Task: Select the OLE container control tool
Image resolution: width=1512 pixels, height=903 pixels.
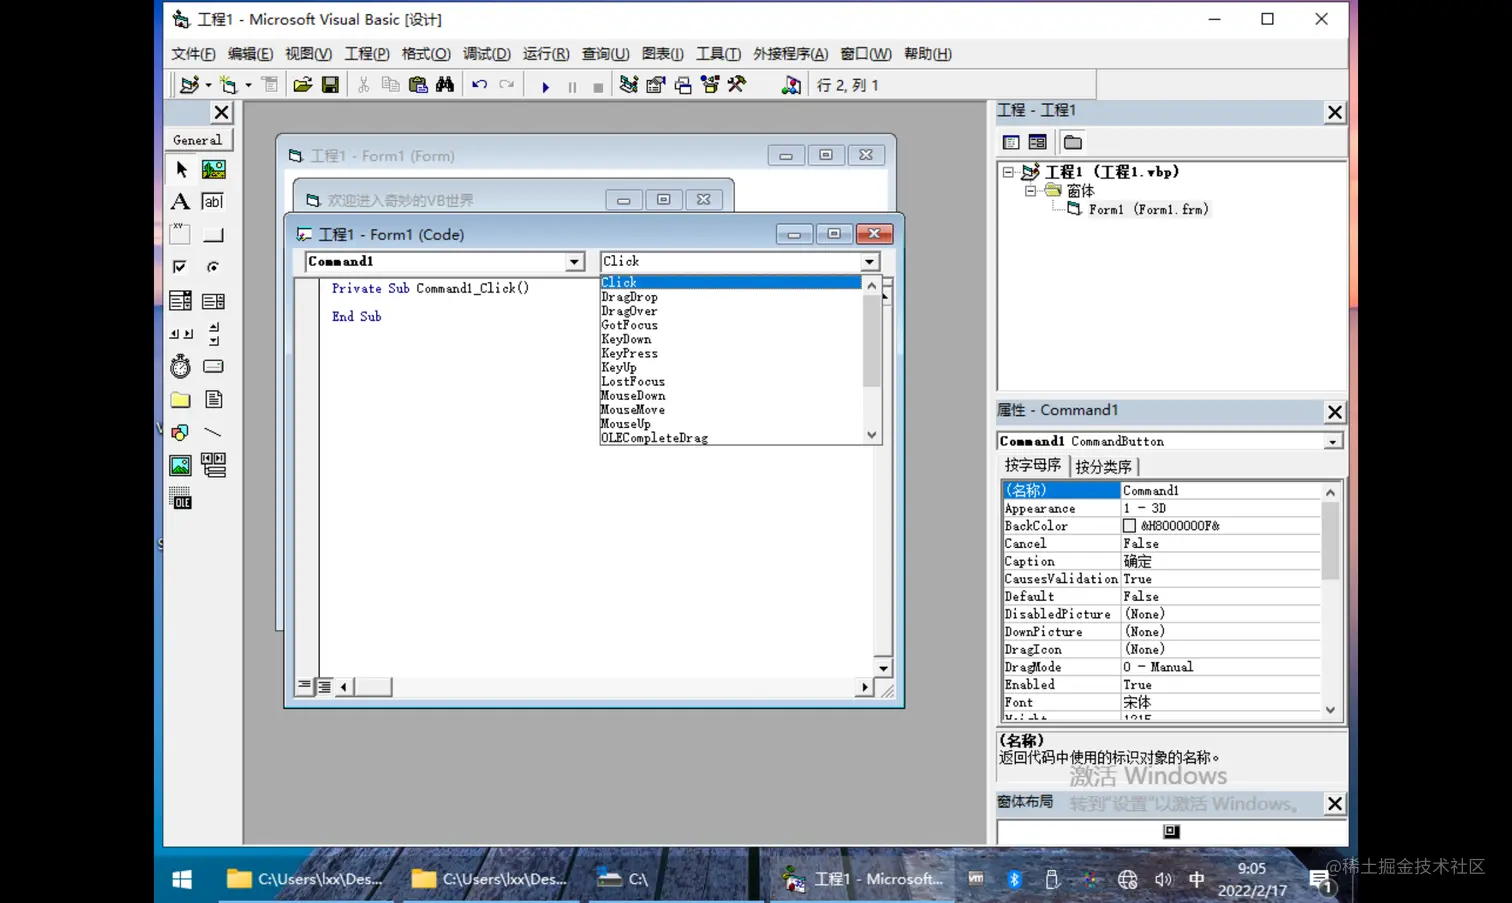Action: tap(180, 498)
